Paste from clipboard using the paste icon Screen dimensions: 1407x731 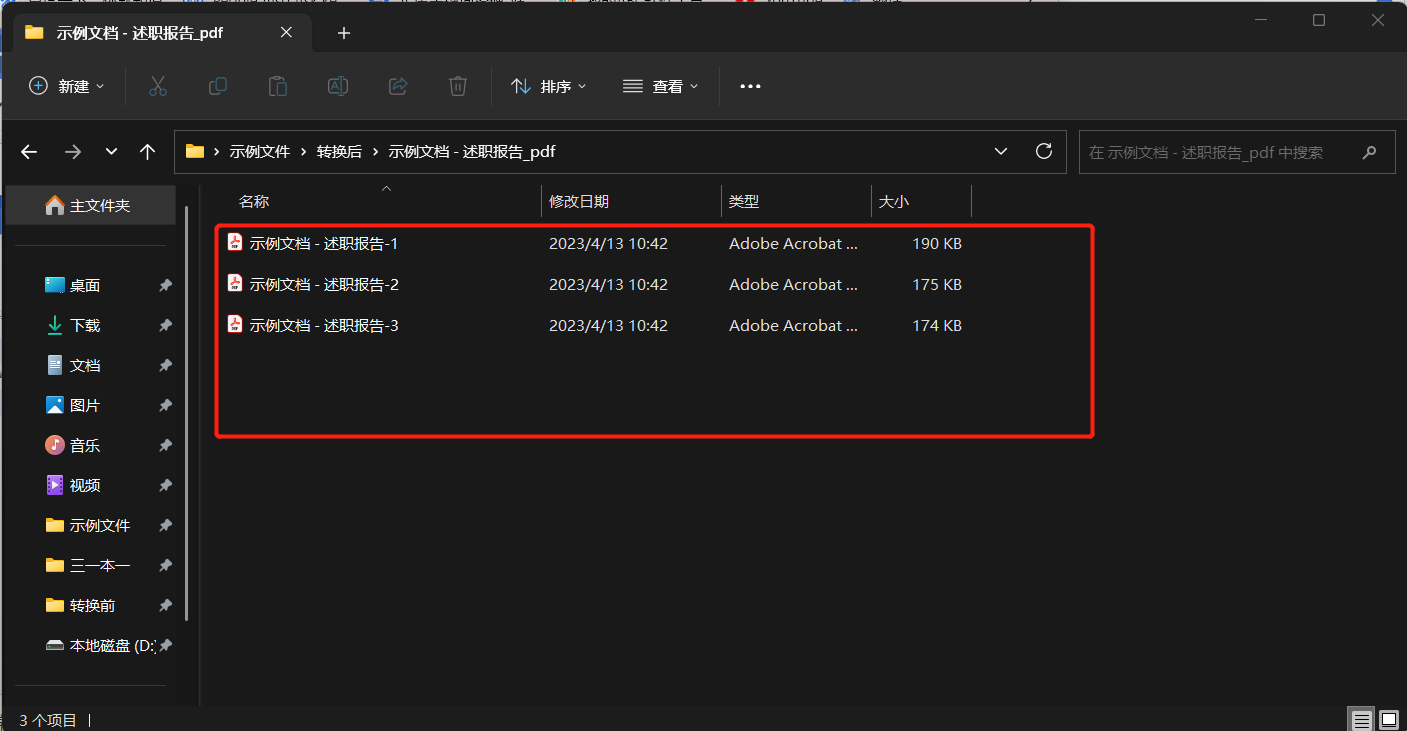[x=277, y=86]
